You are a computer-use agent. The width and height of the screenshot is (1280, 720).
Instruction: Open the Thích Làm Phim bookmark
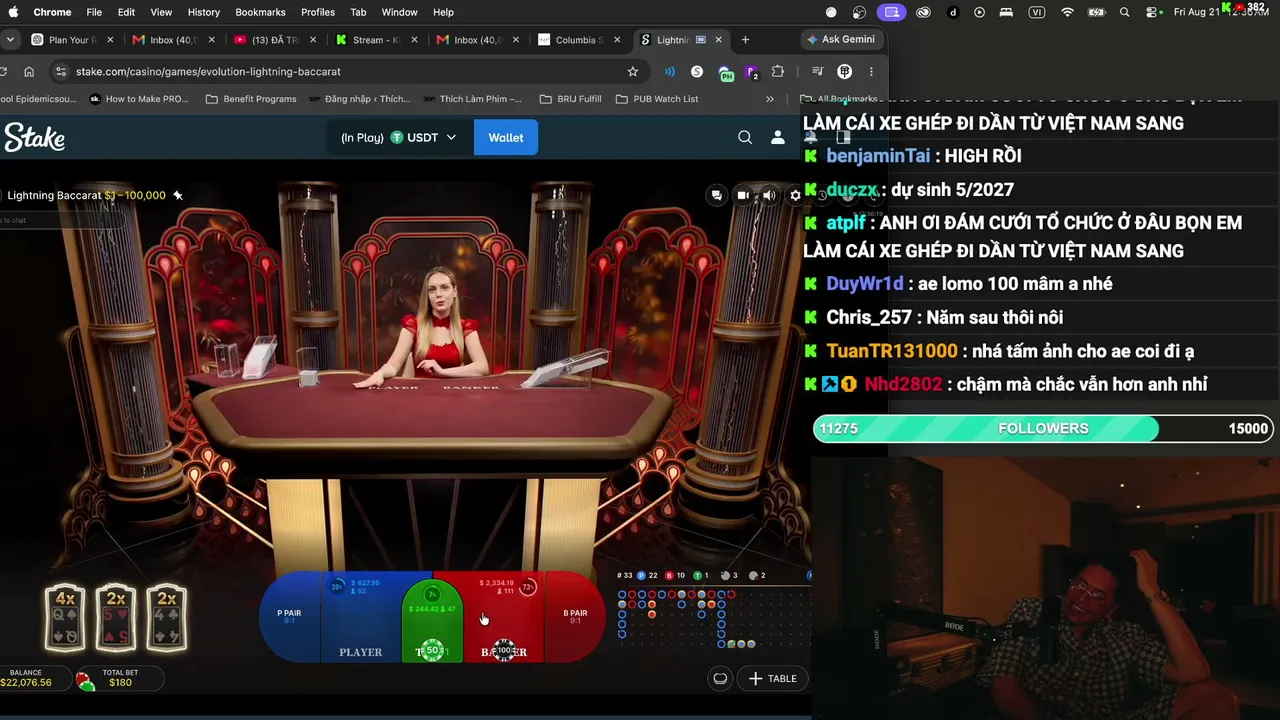click(x=473, y=99)
